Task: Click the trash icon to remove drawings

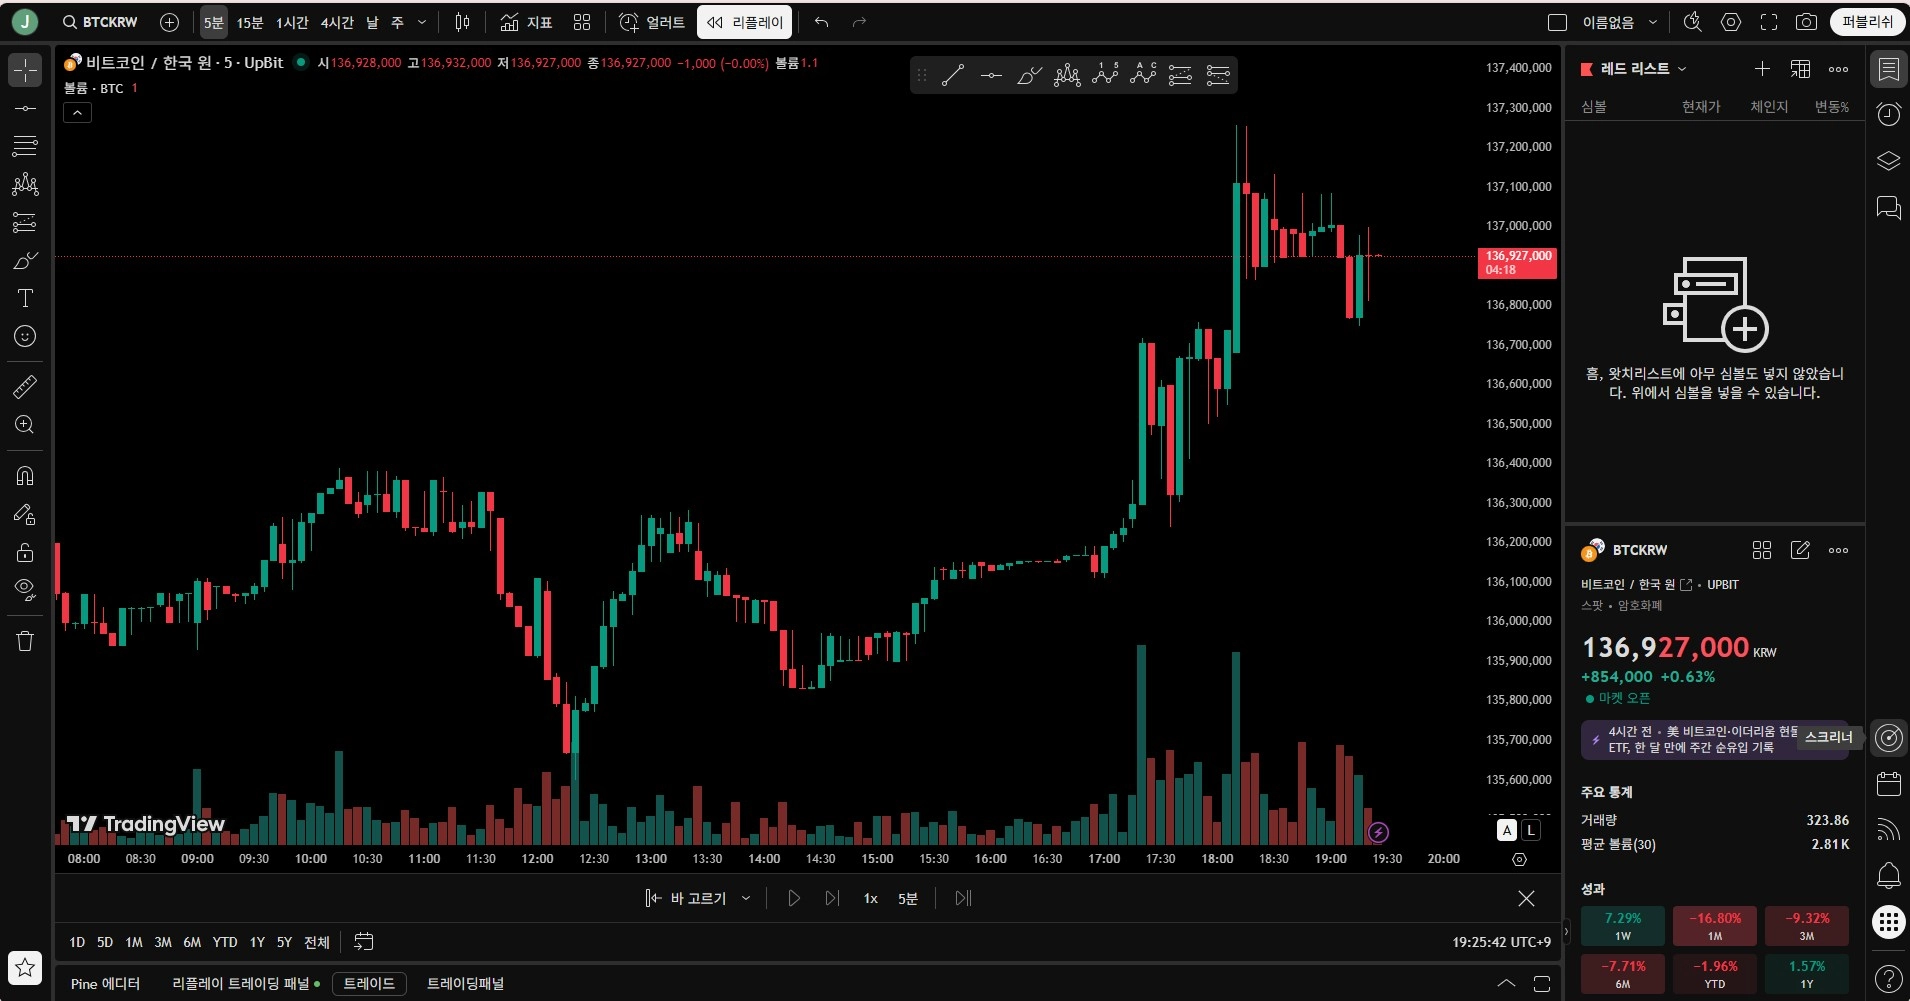Action: [x=25, y=641]
